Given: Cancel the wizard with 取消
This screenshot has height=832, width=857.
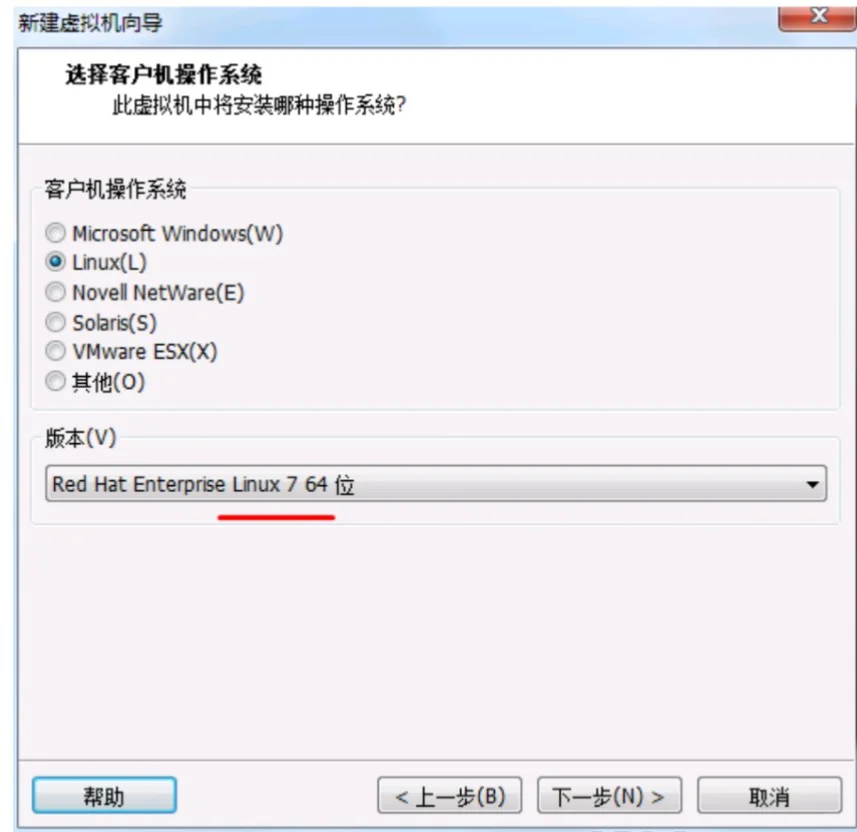Looking at the screenshot, I should pos(770,795).
